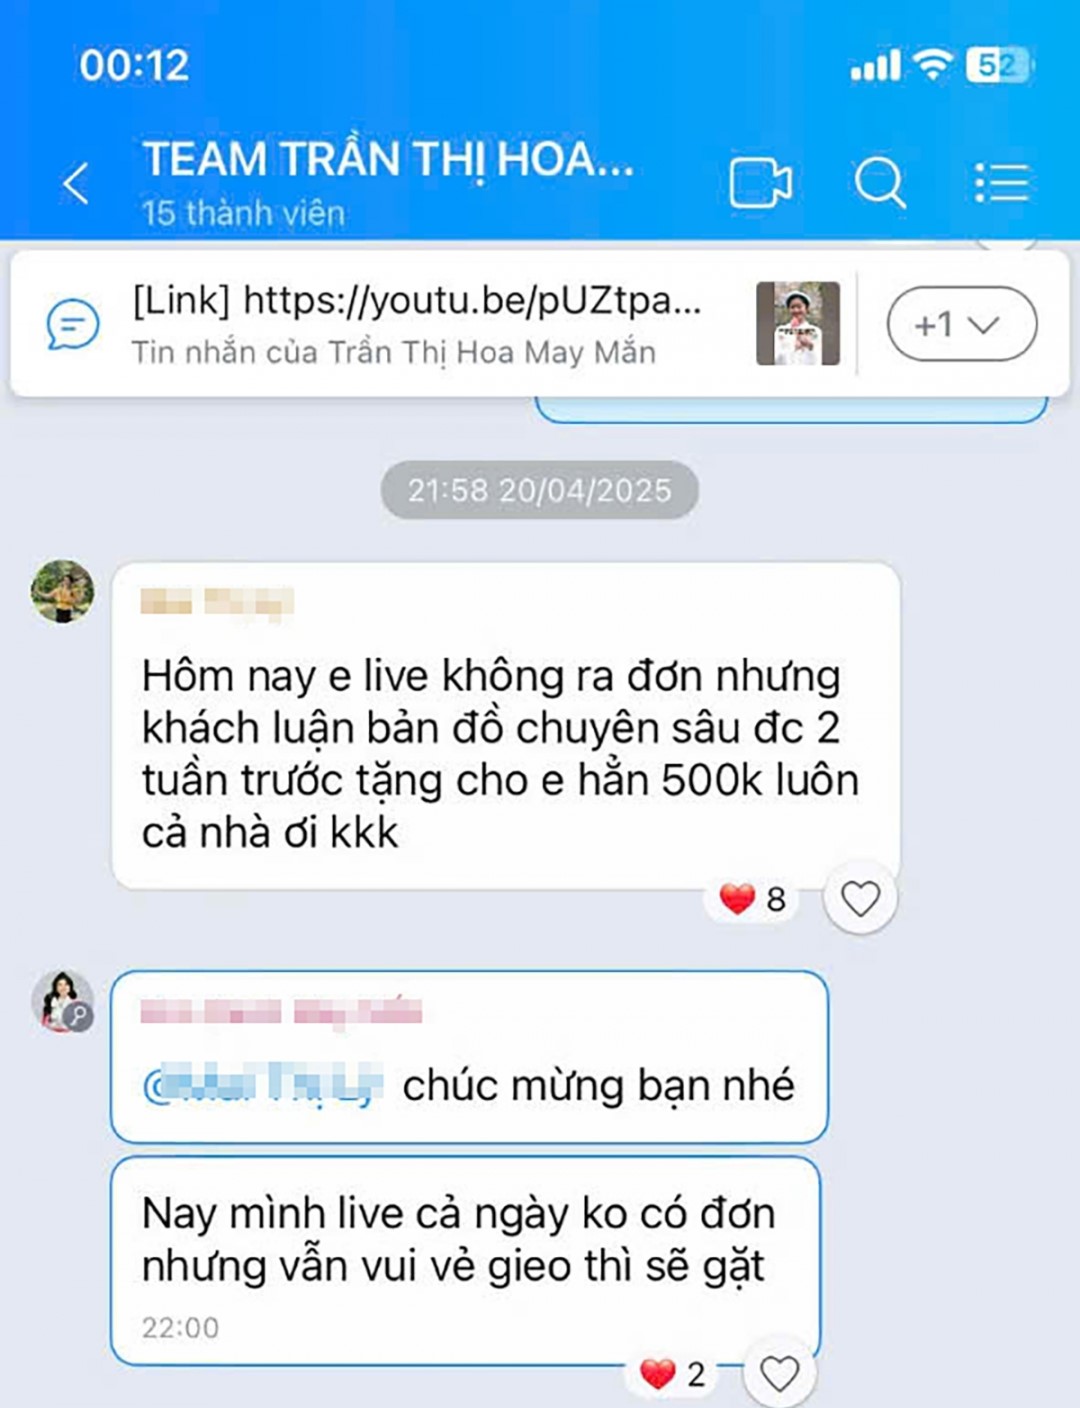Expand the +1 pinned messages dropdown
The height and width of the screenshot is (1408, 1080).
pyautogui.click(x=962, y=324)
